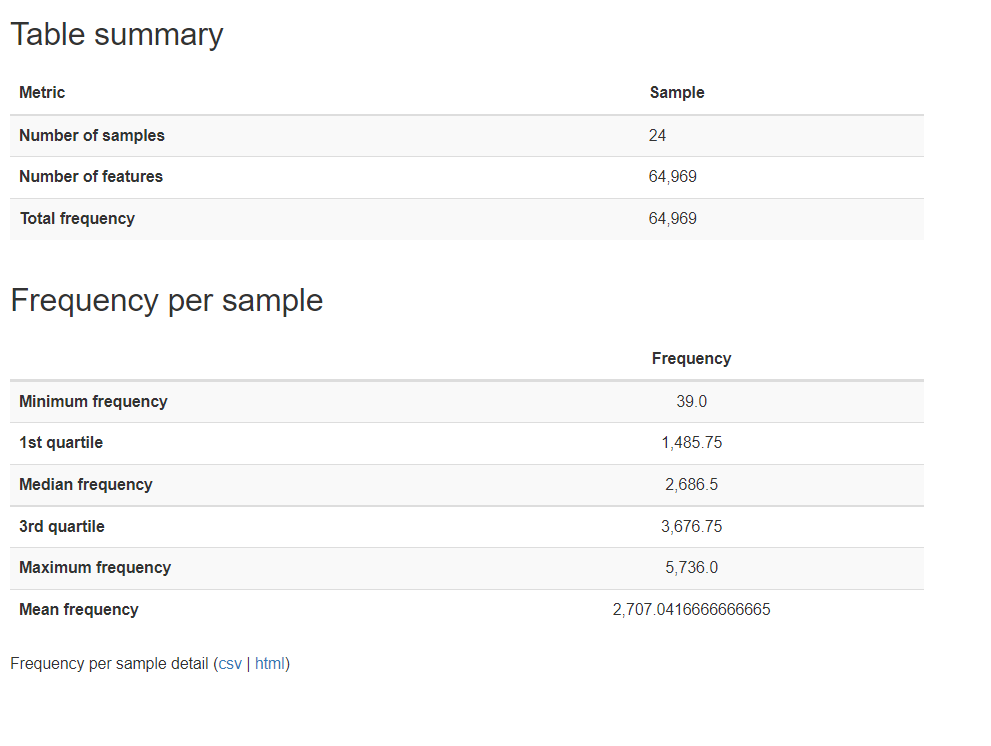The image size is (991, 746).
Task: Click the Number of features row label
Action: tap(91, 177)
